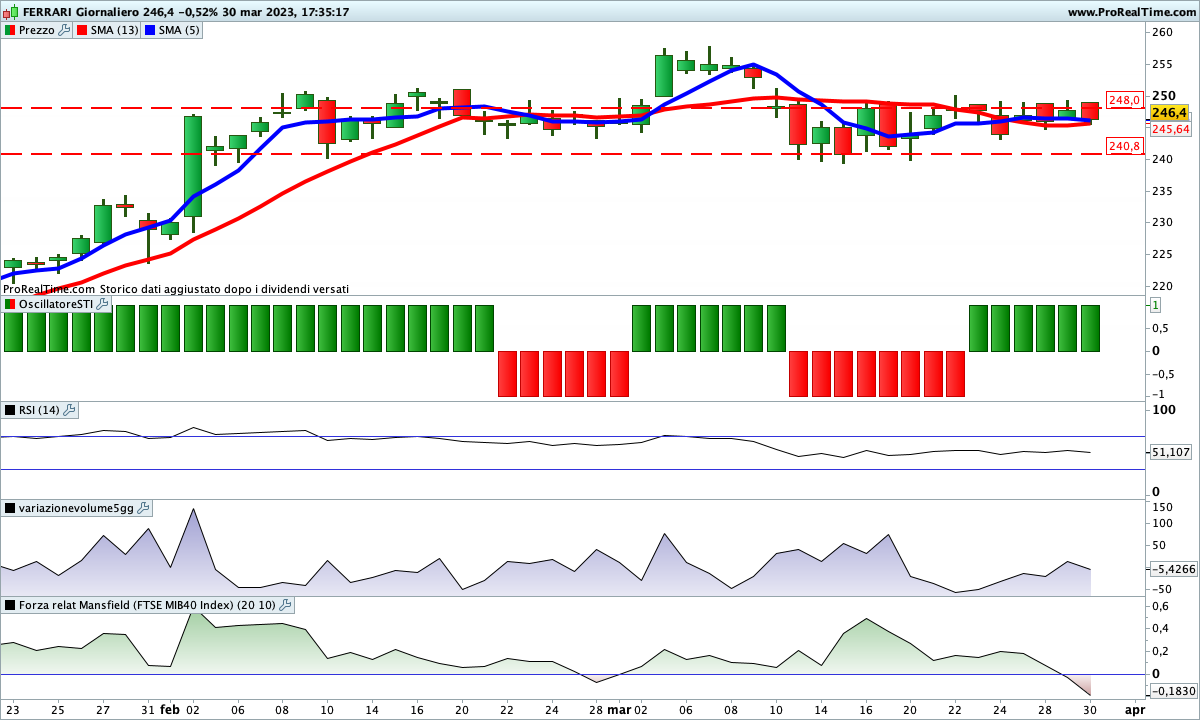Click the 100 label on RSI scale
This screenshot has width=1200, height=720.
(x=1162, y=410)
